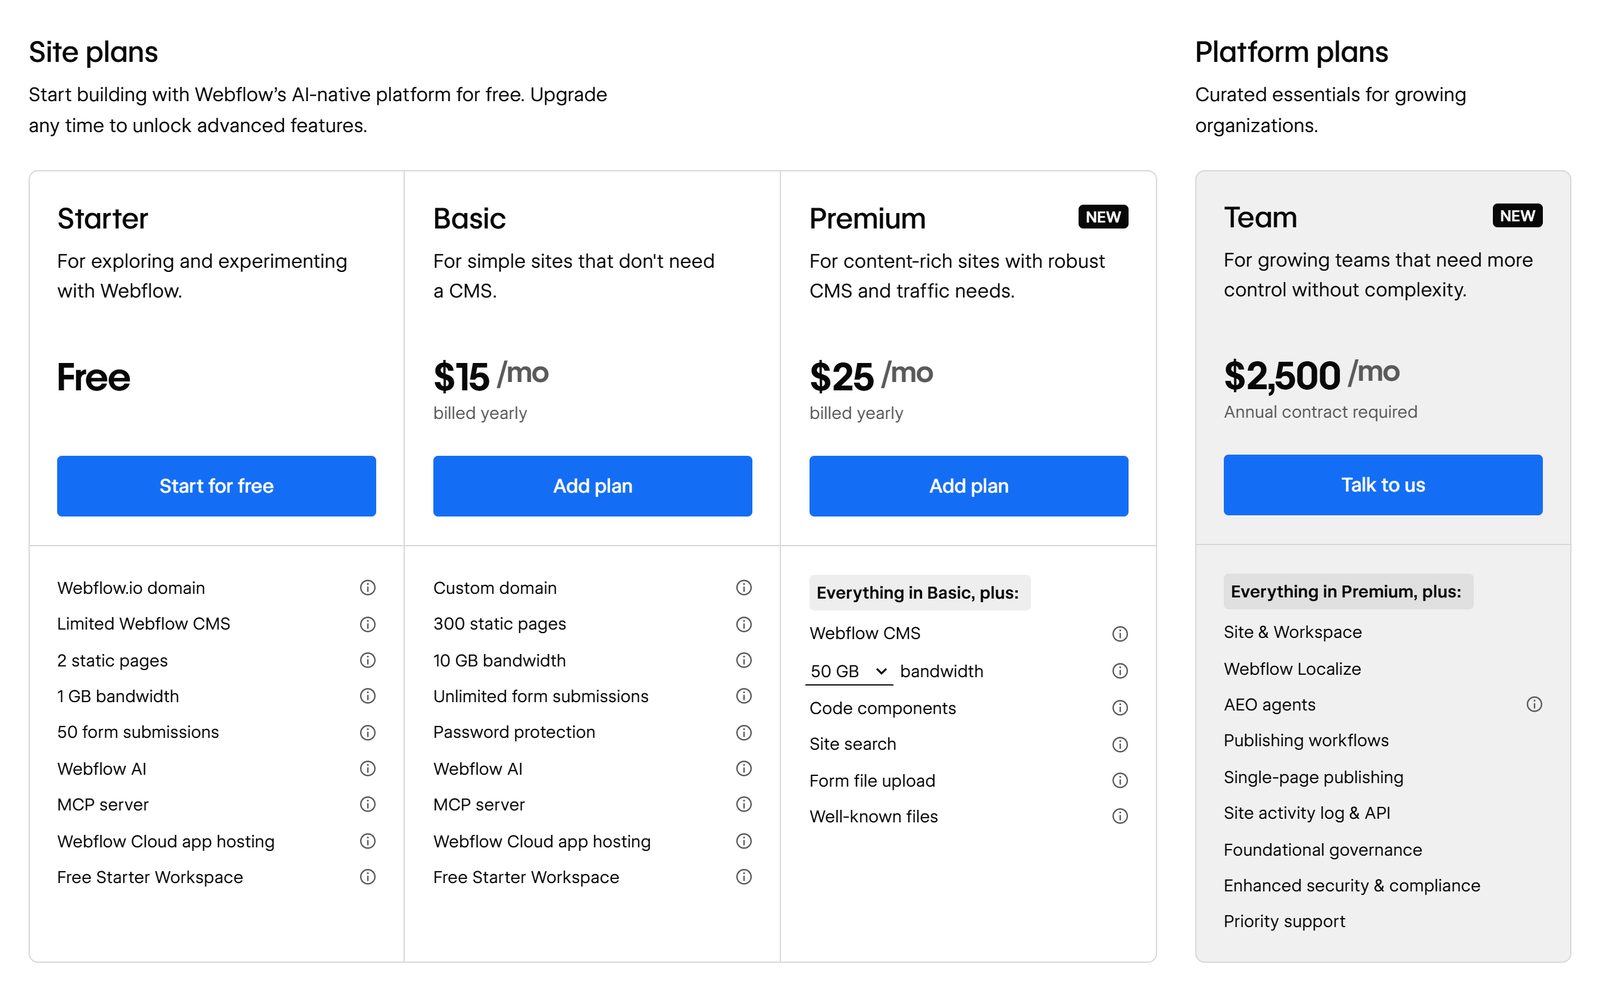Click Talk to us for Team plan
The height and width of the screenshot is (986, 1600).
[1383, 485]
